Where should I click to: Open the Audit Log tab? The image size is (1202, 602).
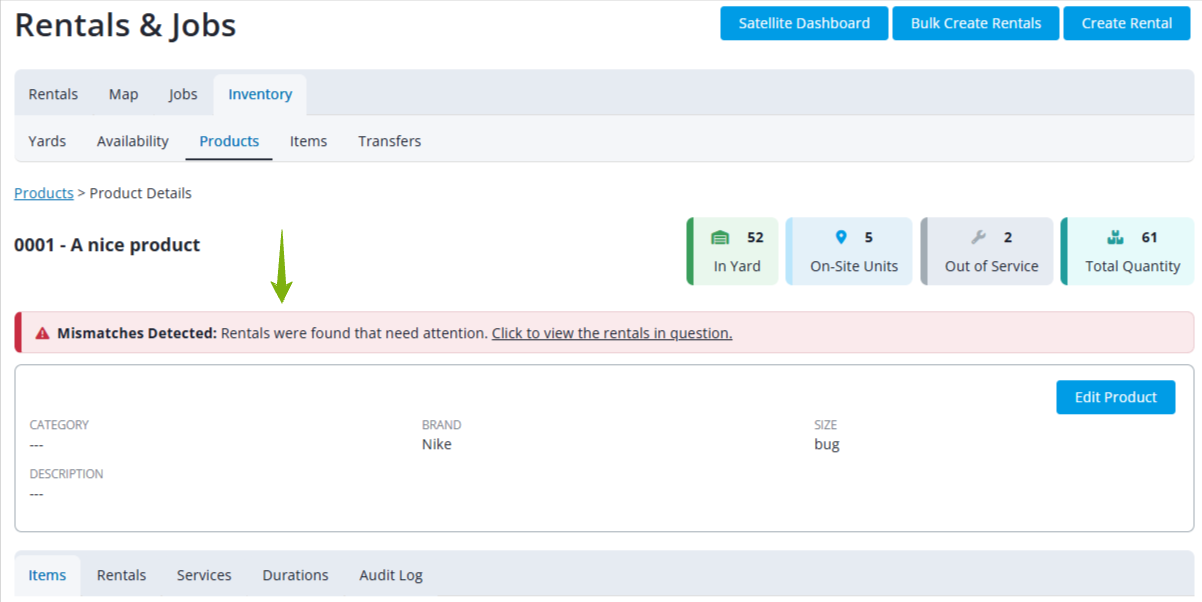391,575
